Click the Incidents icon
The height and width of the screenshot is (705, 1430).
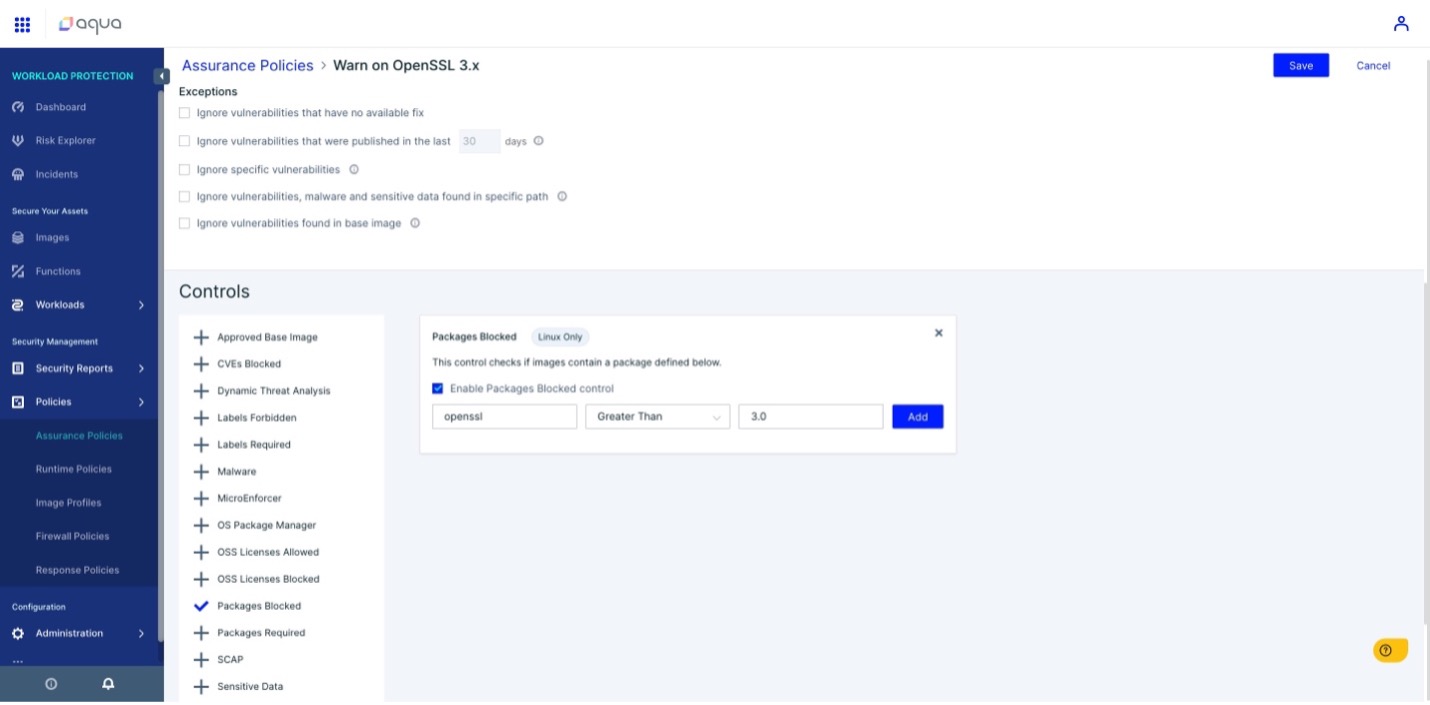click(x=18, y=174)
